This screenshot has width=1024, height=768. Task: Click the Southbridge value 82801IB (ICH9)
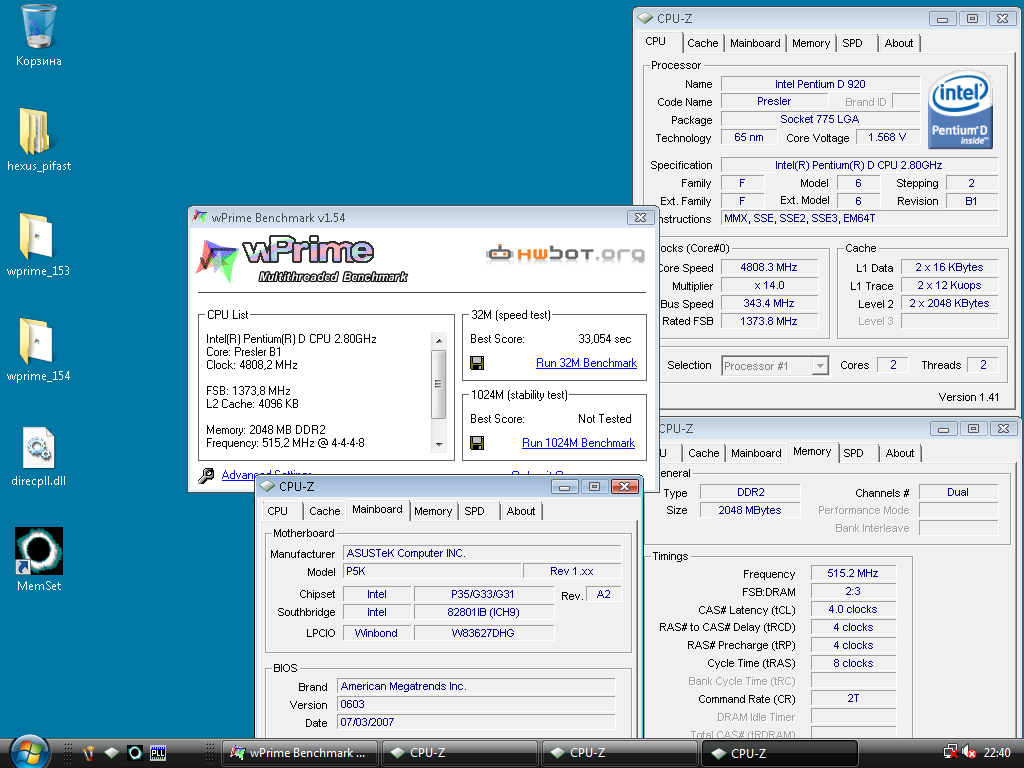point(483,612)
